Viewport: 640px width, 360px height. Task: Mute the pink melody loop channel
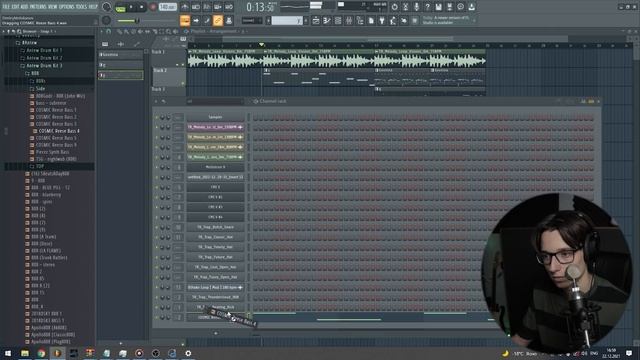click(156, 127)
